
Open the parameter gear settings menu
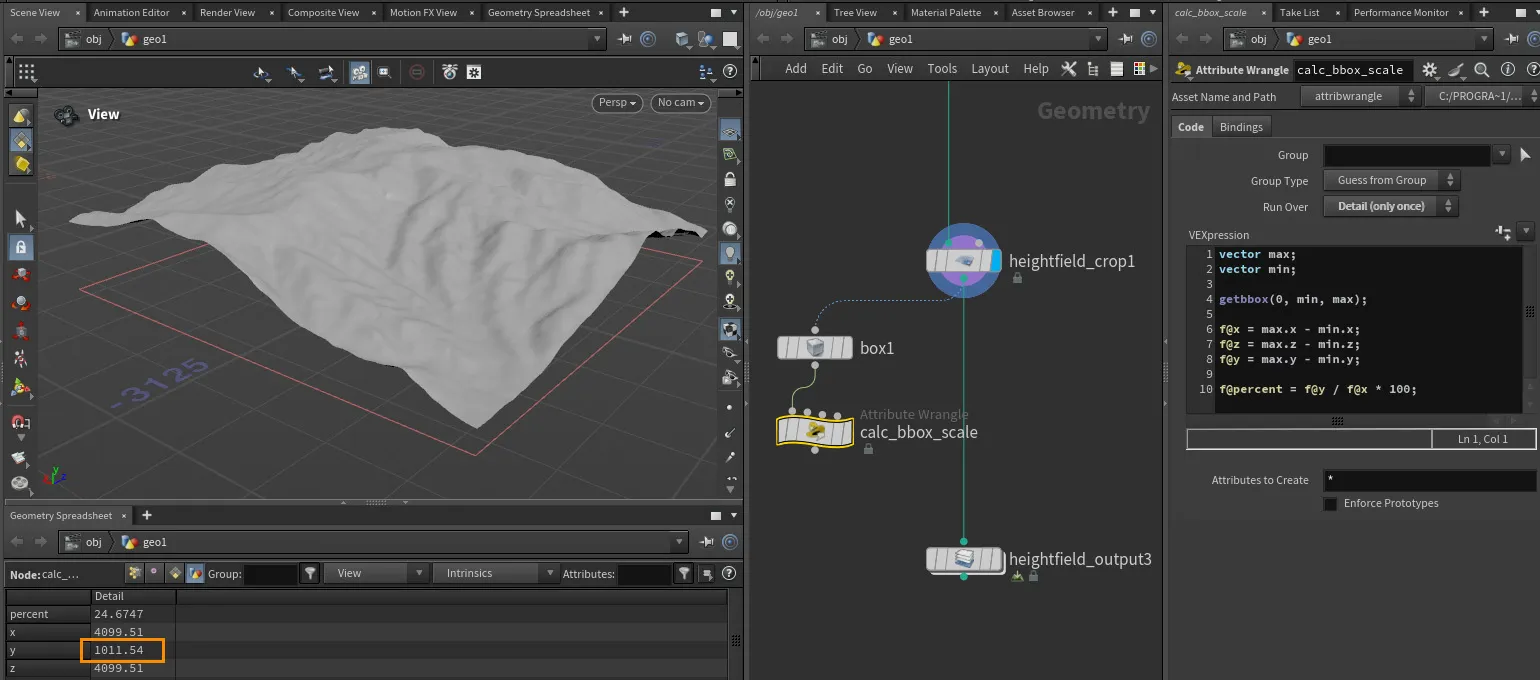1430,70
